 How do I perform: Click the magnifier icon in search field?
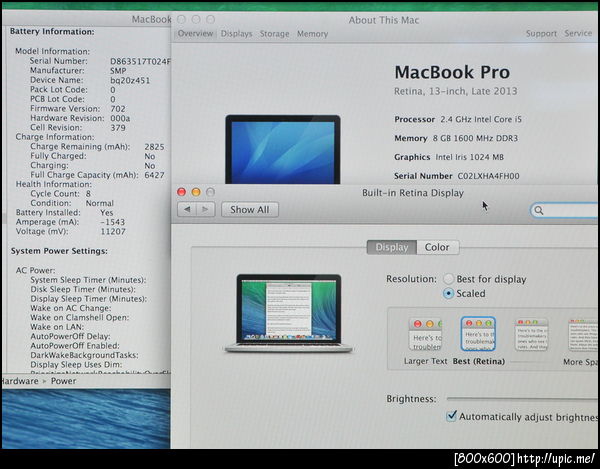pos(539,210)
